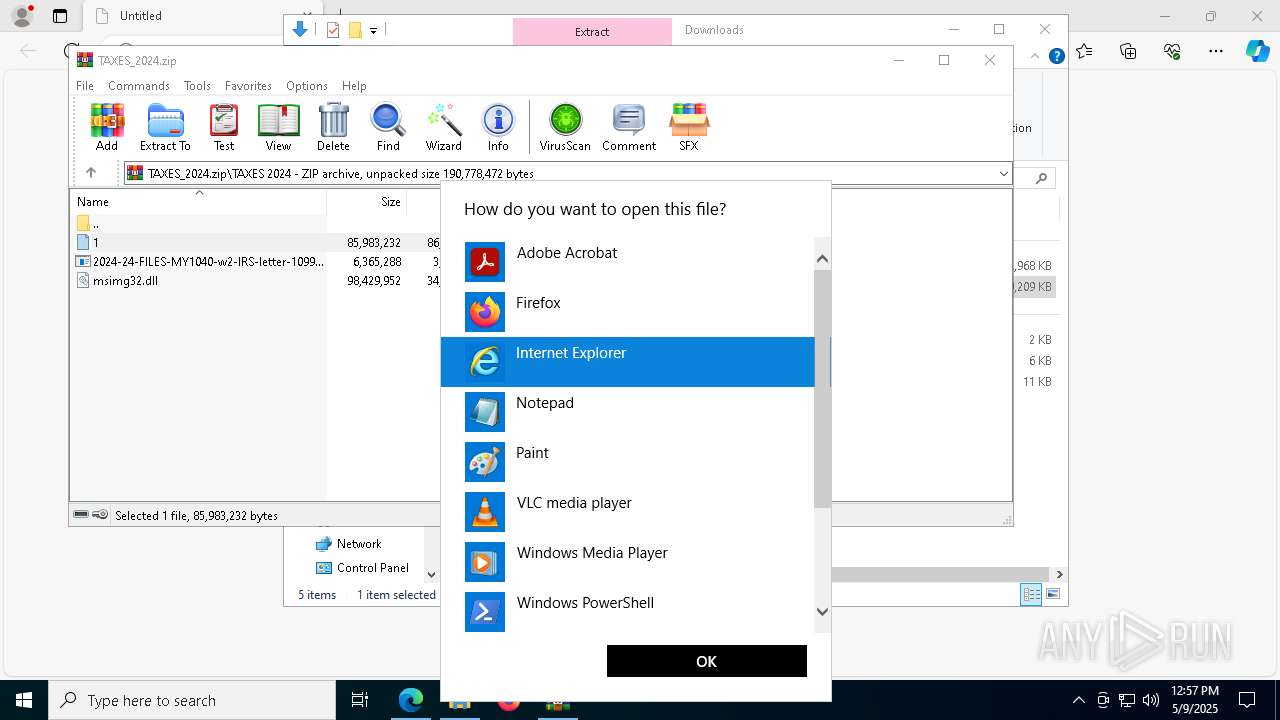The height and width of the screenshot is (720, 1280).
Task: Open the browser profile avatar
Action: pyautogui.click(x=22, y=16)
